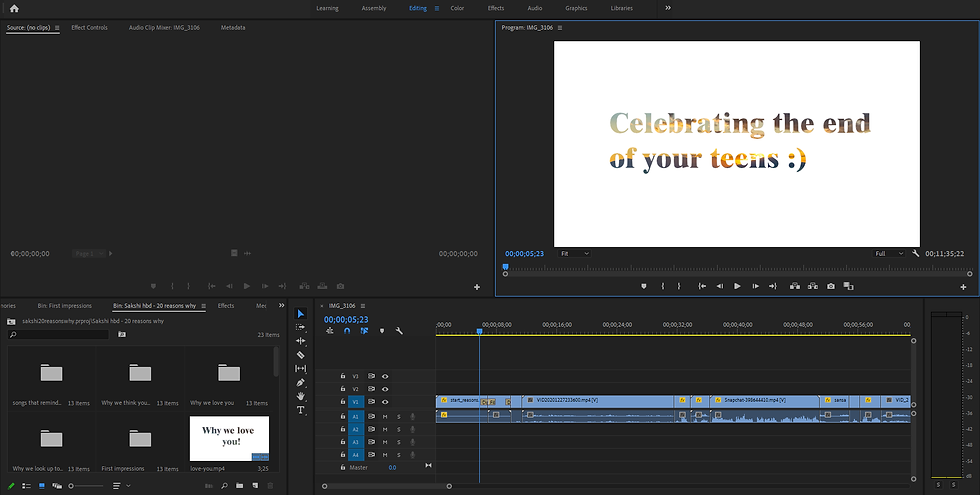Open Source panel menu
This screenshot has width=980, height=495.
pos(57,28)
